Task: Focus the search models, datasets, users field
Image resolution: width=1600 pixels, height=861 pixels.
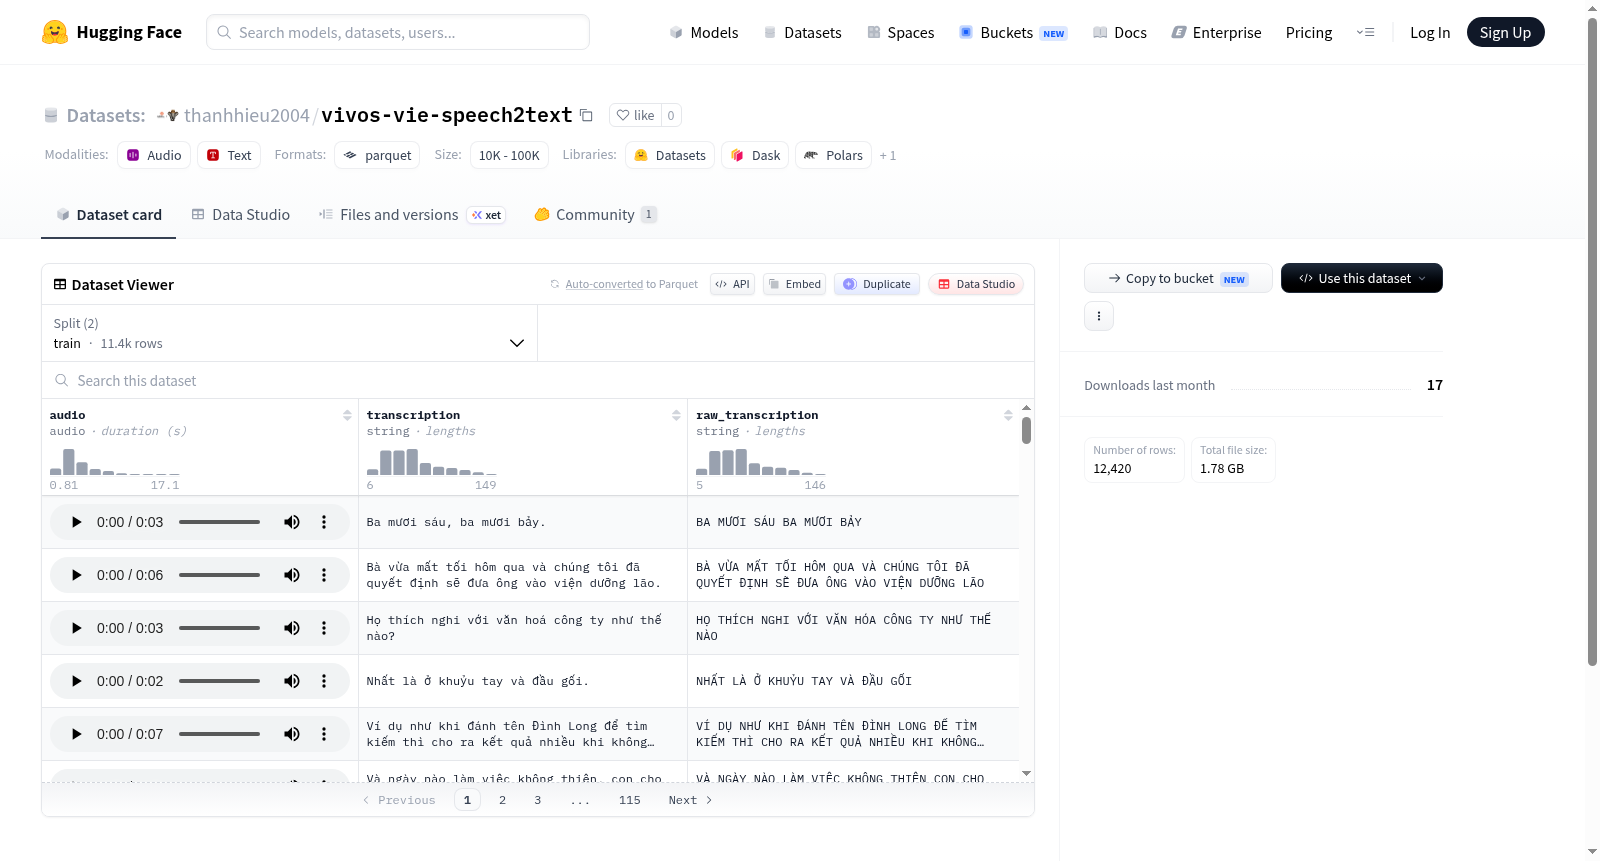Action: coord(398,32)
